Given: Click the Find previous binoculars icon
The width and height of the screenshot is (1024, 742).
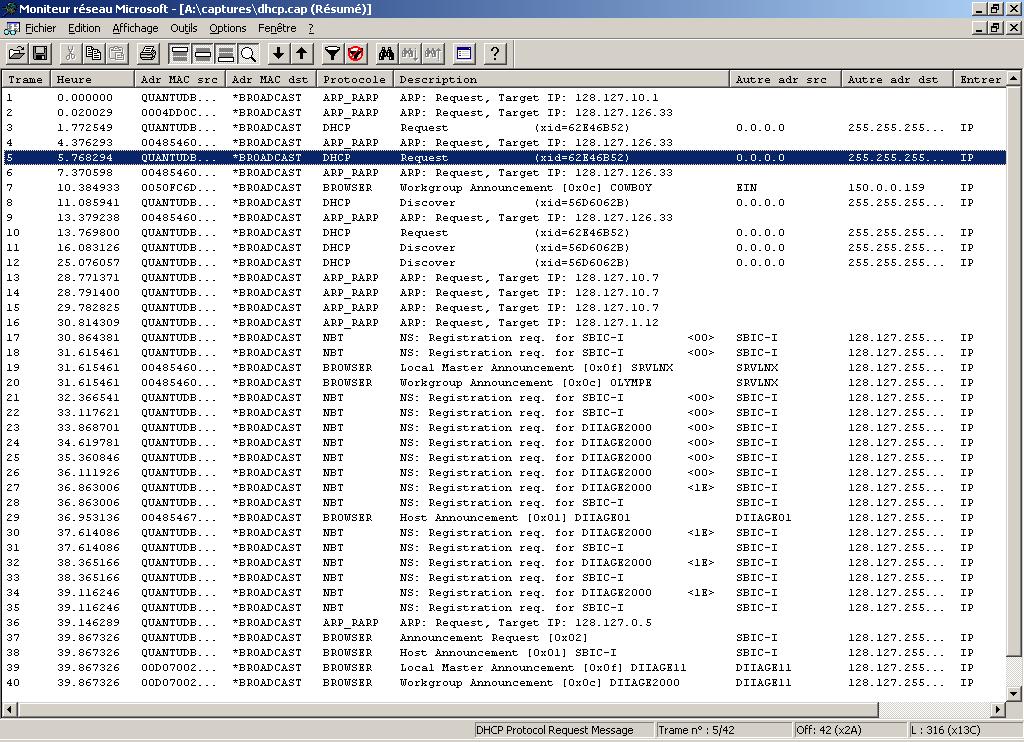Looking at the screenshot, I should (432, 54).
